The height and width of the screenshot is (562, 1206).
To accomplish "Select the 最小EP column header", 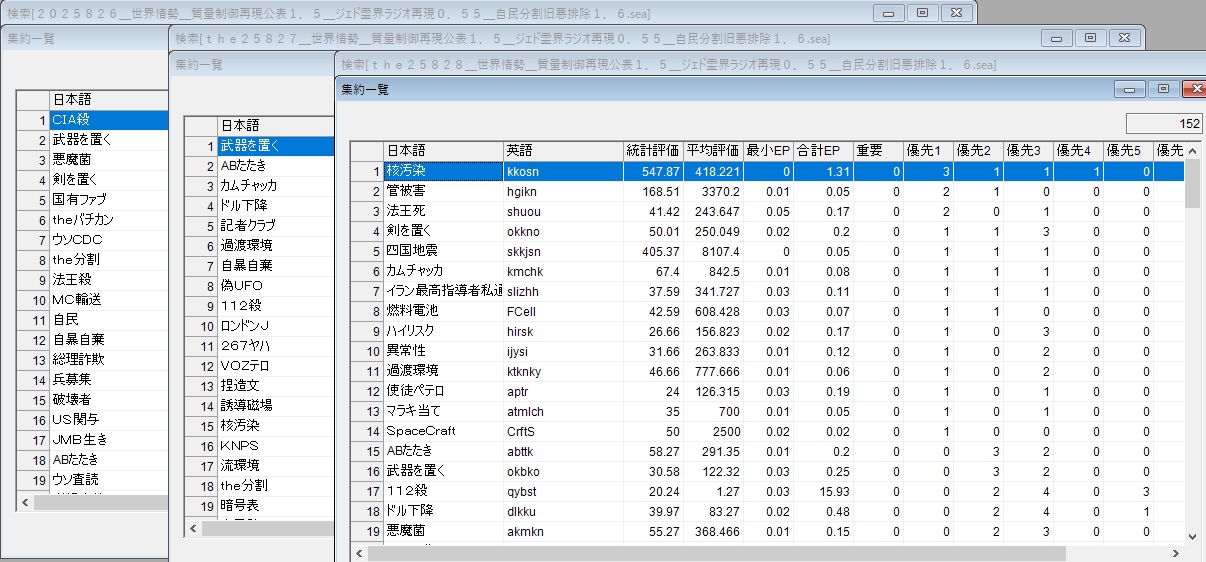I will click(768, 151).
